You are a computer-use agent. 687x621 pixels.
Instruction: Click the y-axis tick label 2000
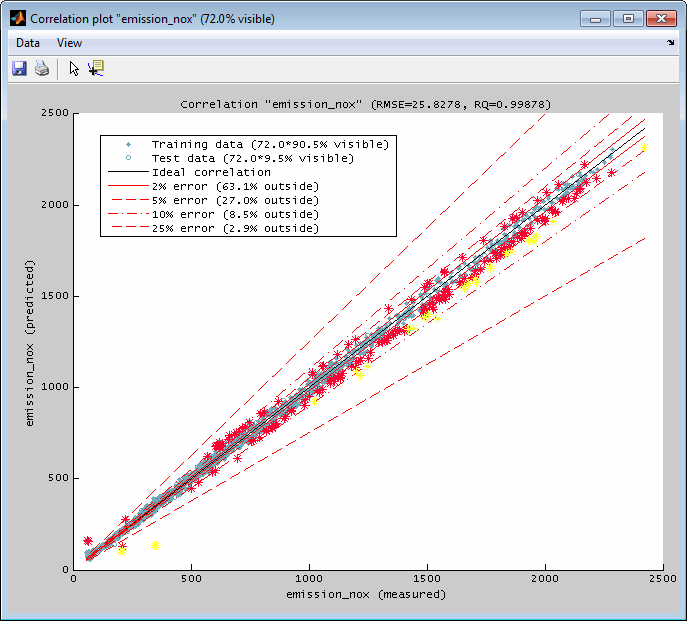(55, 204)
